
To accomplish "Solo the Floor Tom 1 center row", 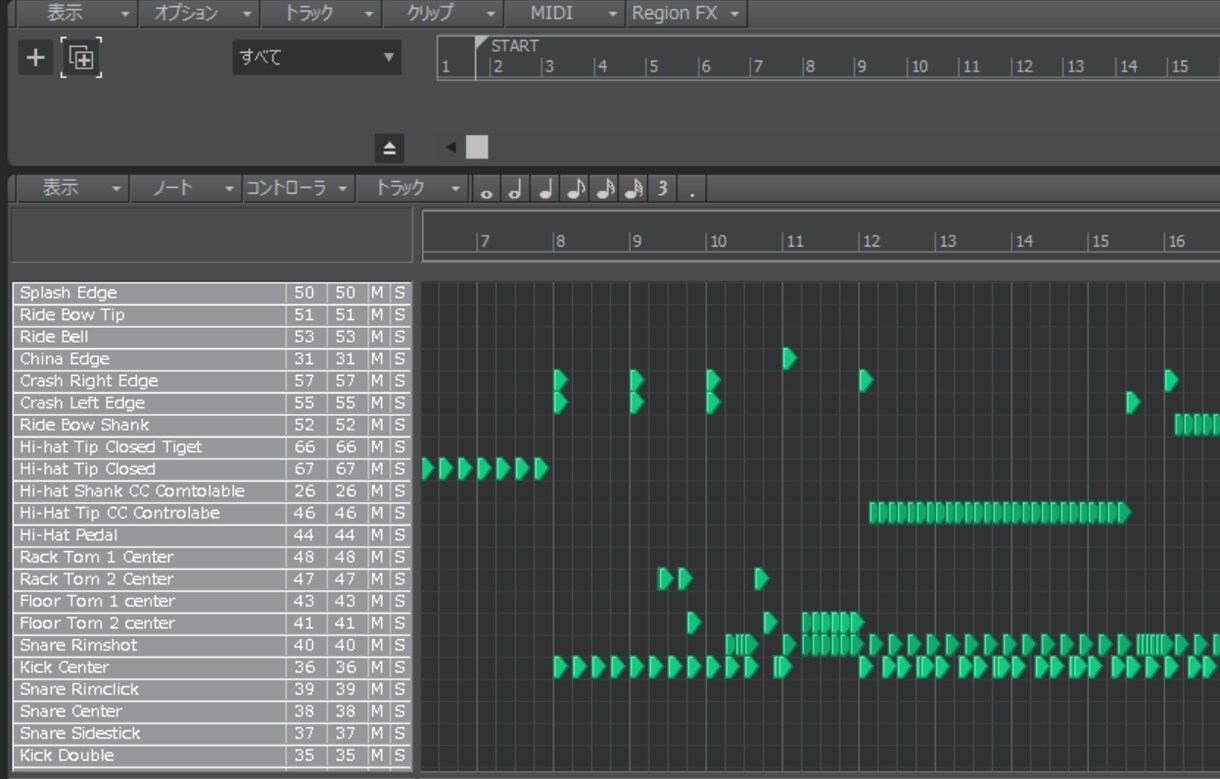I will pos(399,601).
